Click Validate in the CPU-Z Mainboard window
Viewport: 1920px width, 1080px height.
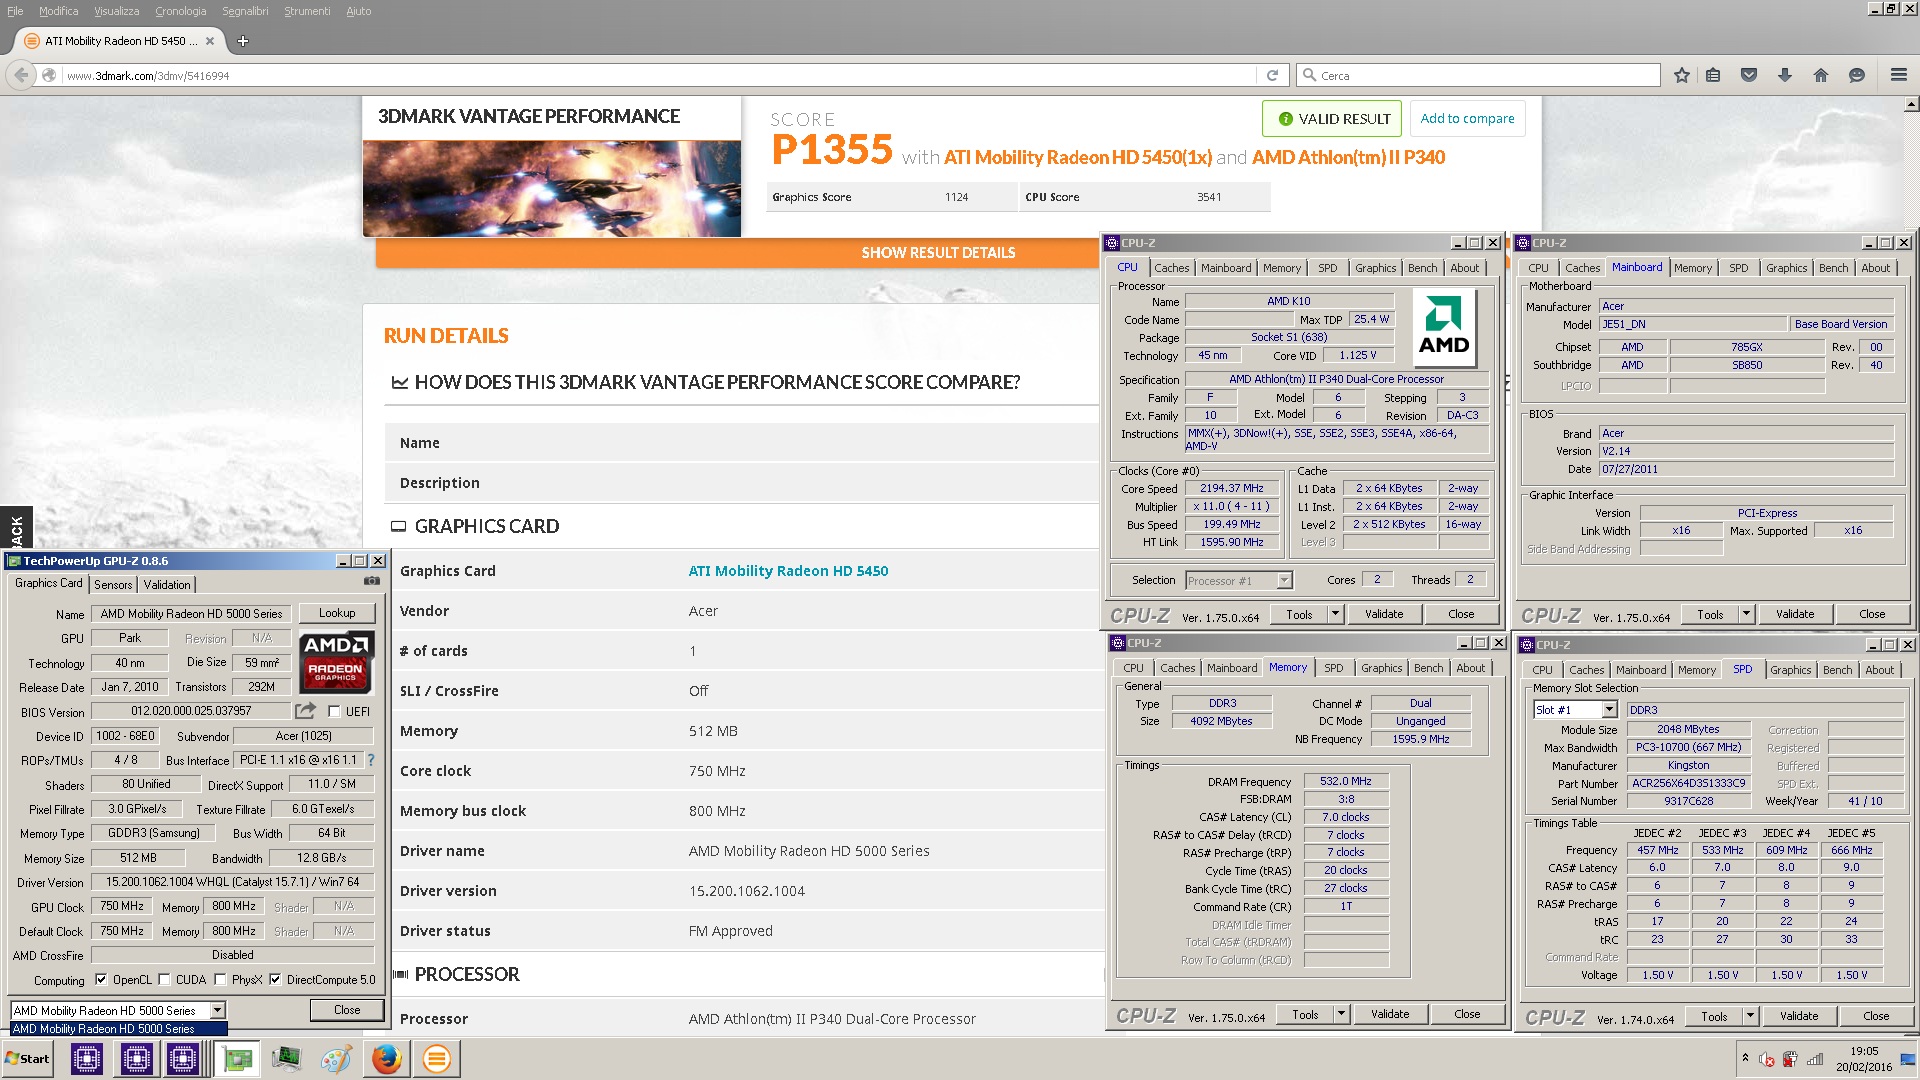point(1795,614)
